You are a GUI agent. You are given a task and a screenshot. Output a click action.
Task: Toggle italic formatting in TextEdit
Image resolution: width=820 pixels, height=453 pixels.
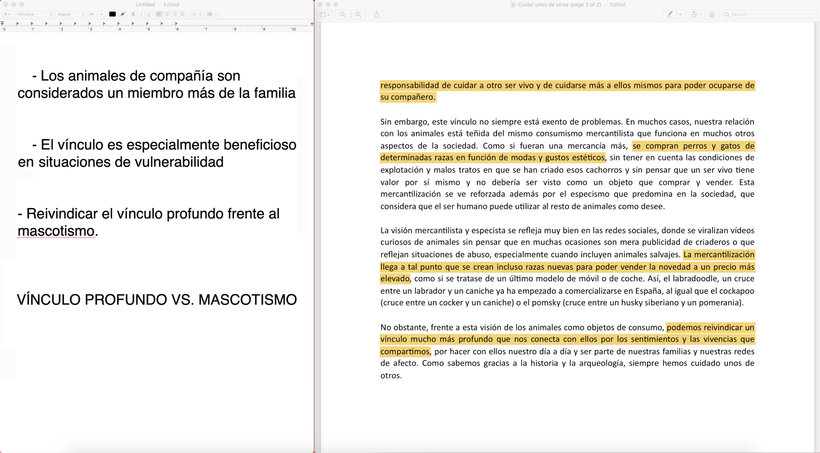click(141, 14)
